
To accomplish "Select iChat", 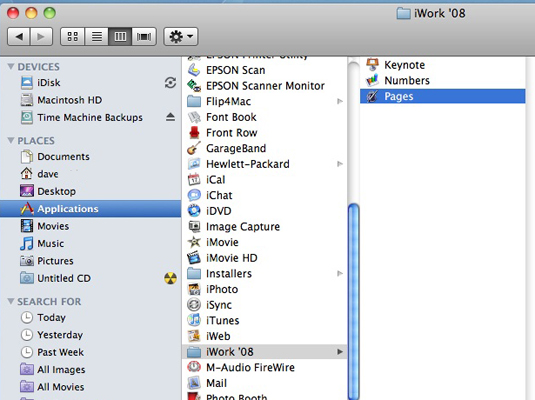I will pos(265,195).
